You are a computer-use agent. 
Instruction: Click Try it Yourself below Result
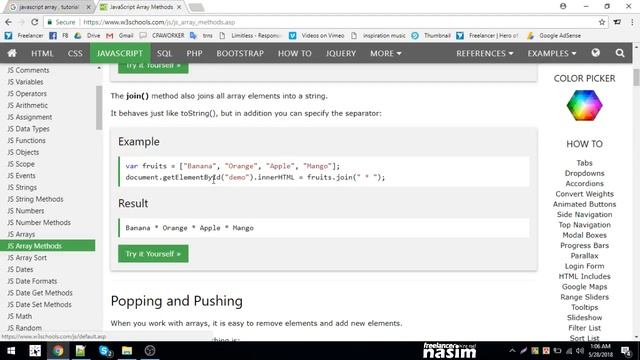(153, 253)
